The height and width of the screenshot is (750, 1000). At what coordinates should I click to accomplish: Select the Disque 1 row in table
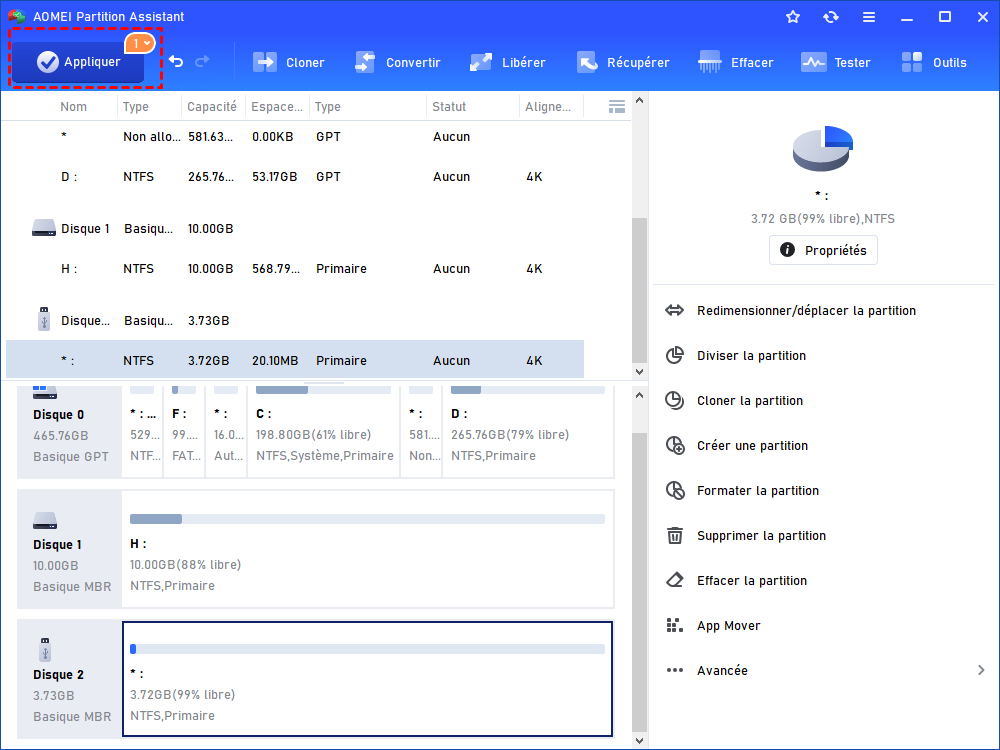pyautogui.click(x=295, y=228)
